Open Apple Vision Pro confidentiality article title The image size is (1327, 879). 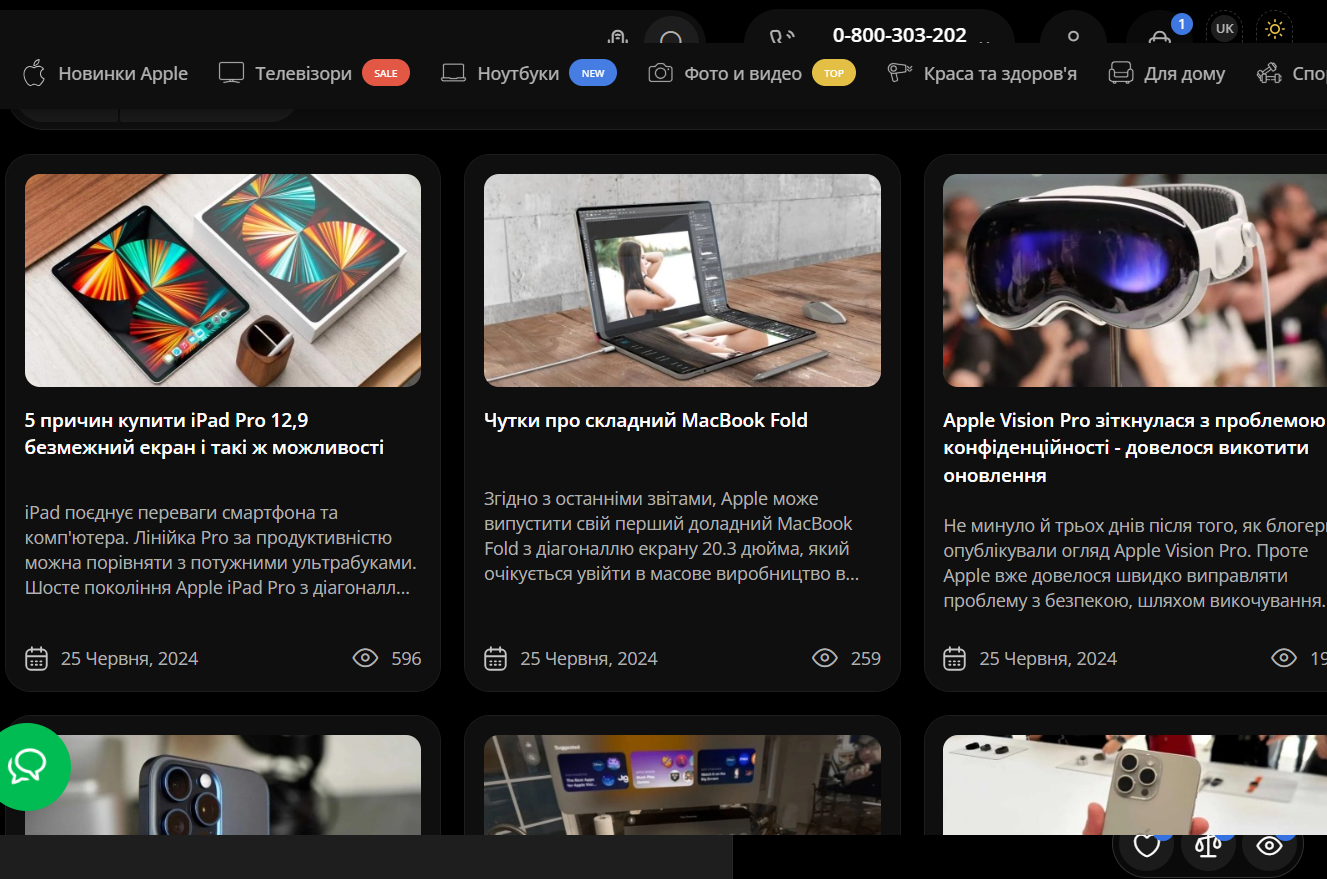coord(1130,448)
